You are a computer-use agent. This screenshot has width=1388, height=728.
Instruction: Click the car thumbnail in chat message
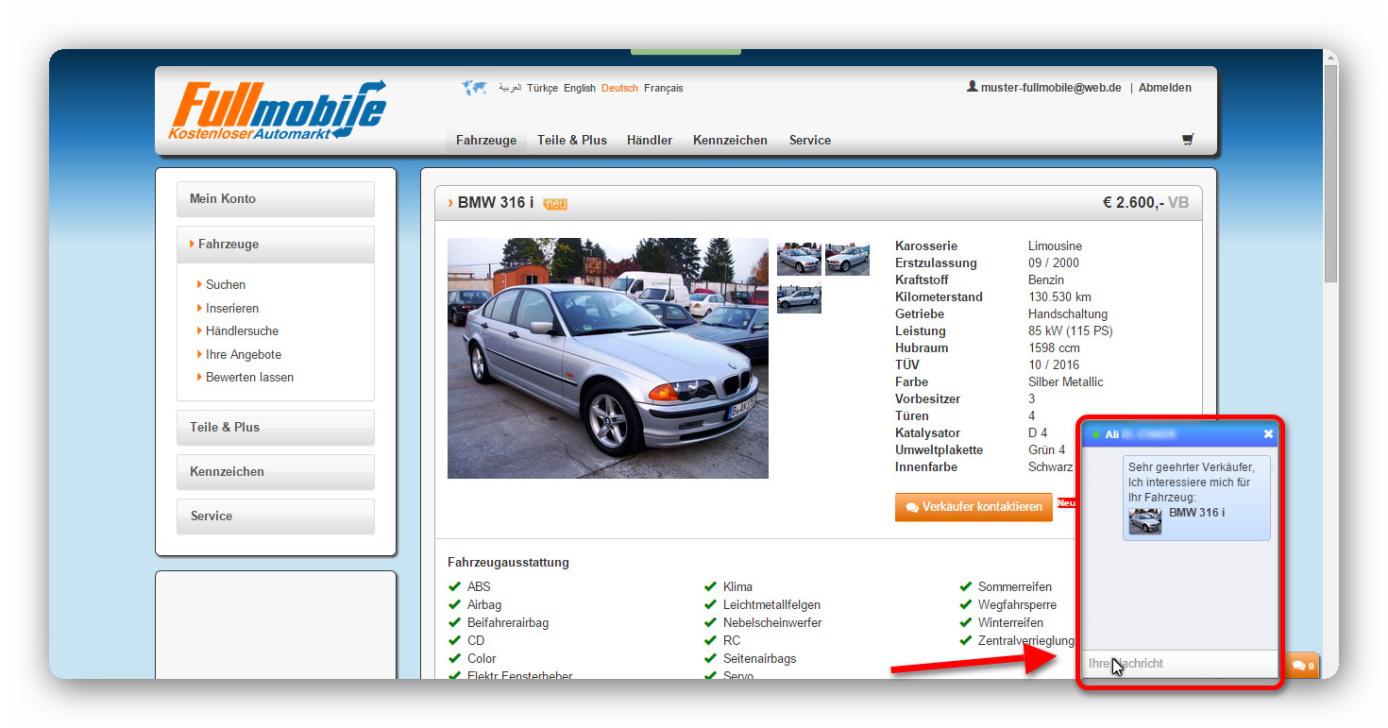(1146, 521)
